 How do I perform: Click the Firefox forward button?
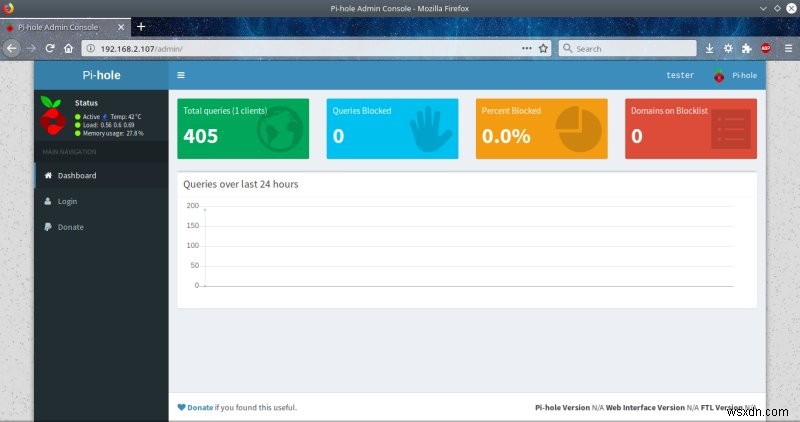[x=31, y=48]
